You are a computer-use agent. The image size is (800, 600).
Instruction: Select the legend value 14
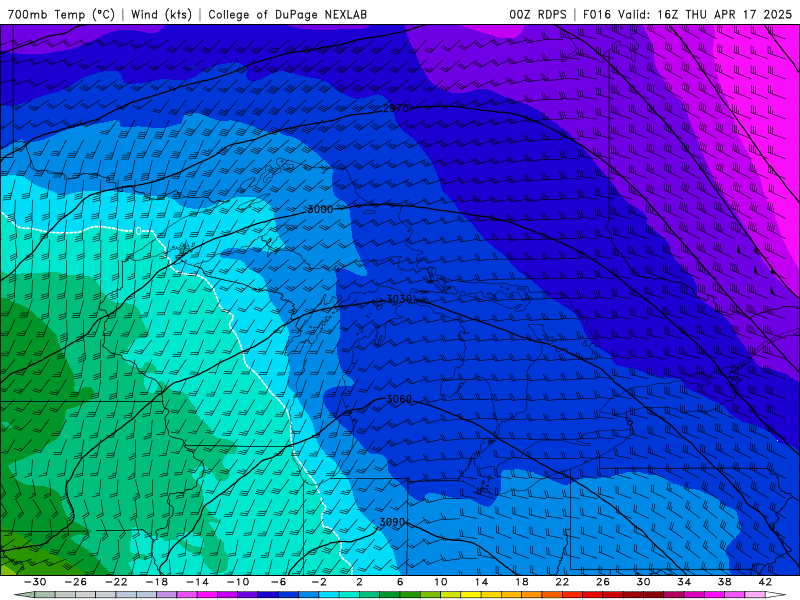coord(481,582)
